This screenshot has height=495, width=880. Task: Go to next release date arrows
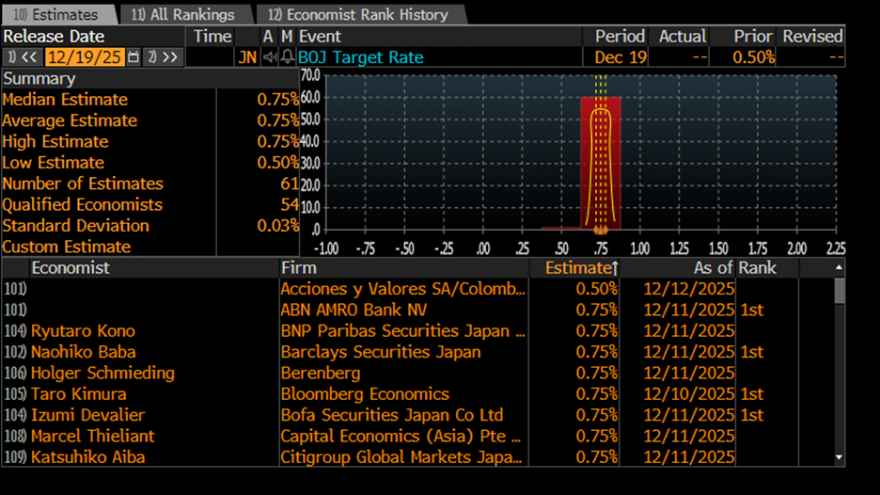coord(162,57)
